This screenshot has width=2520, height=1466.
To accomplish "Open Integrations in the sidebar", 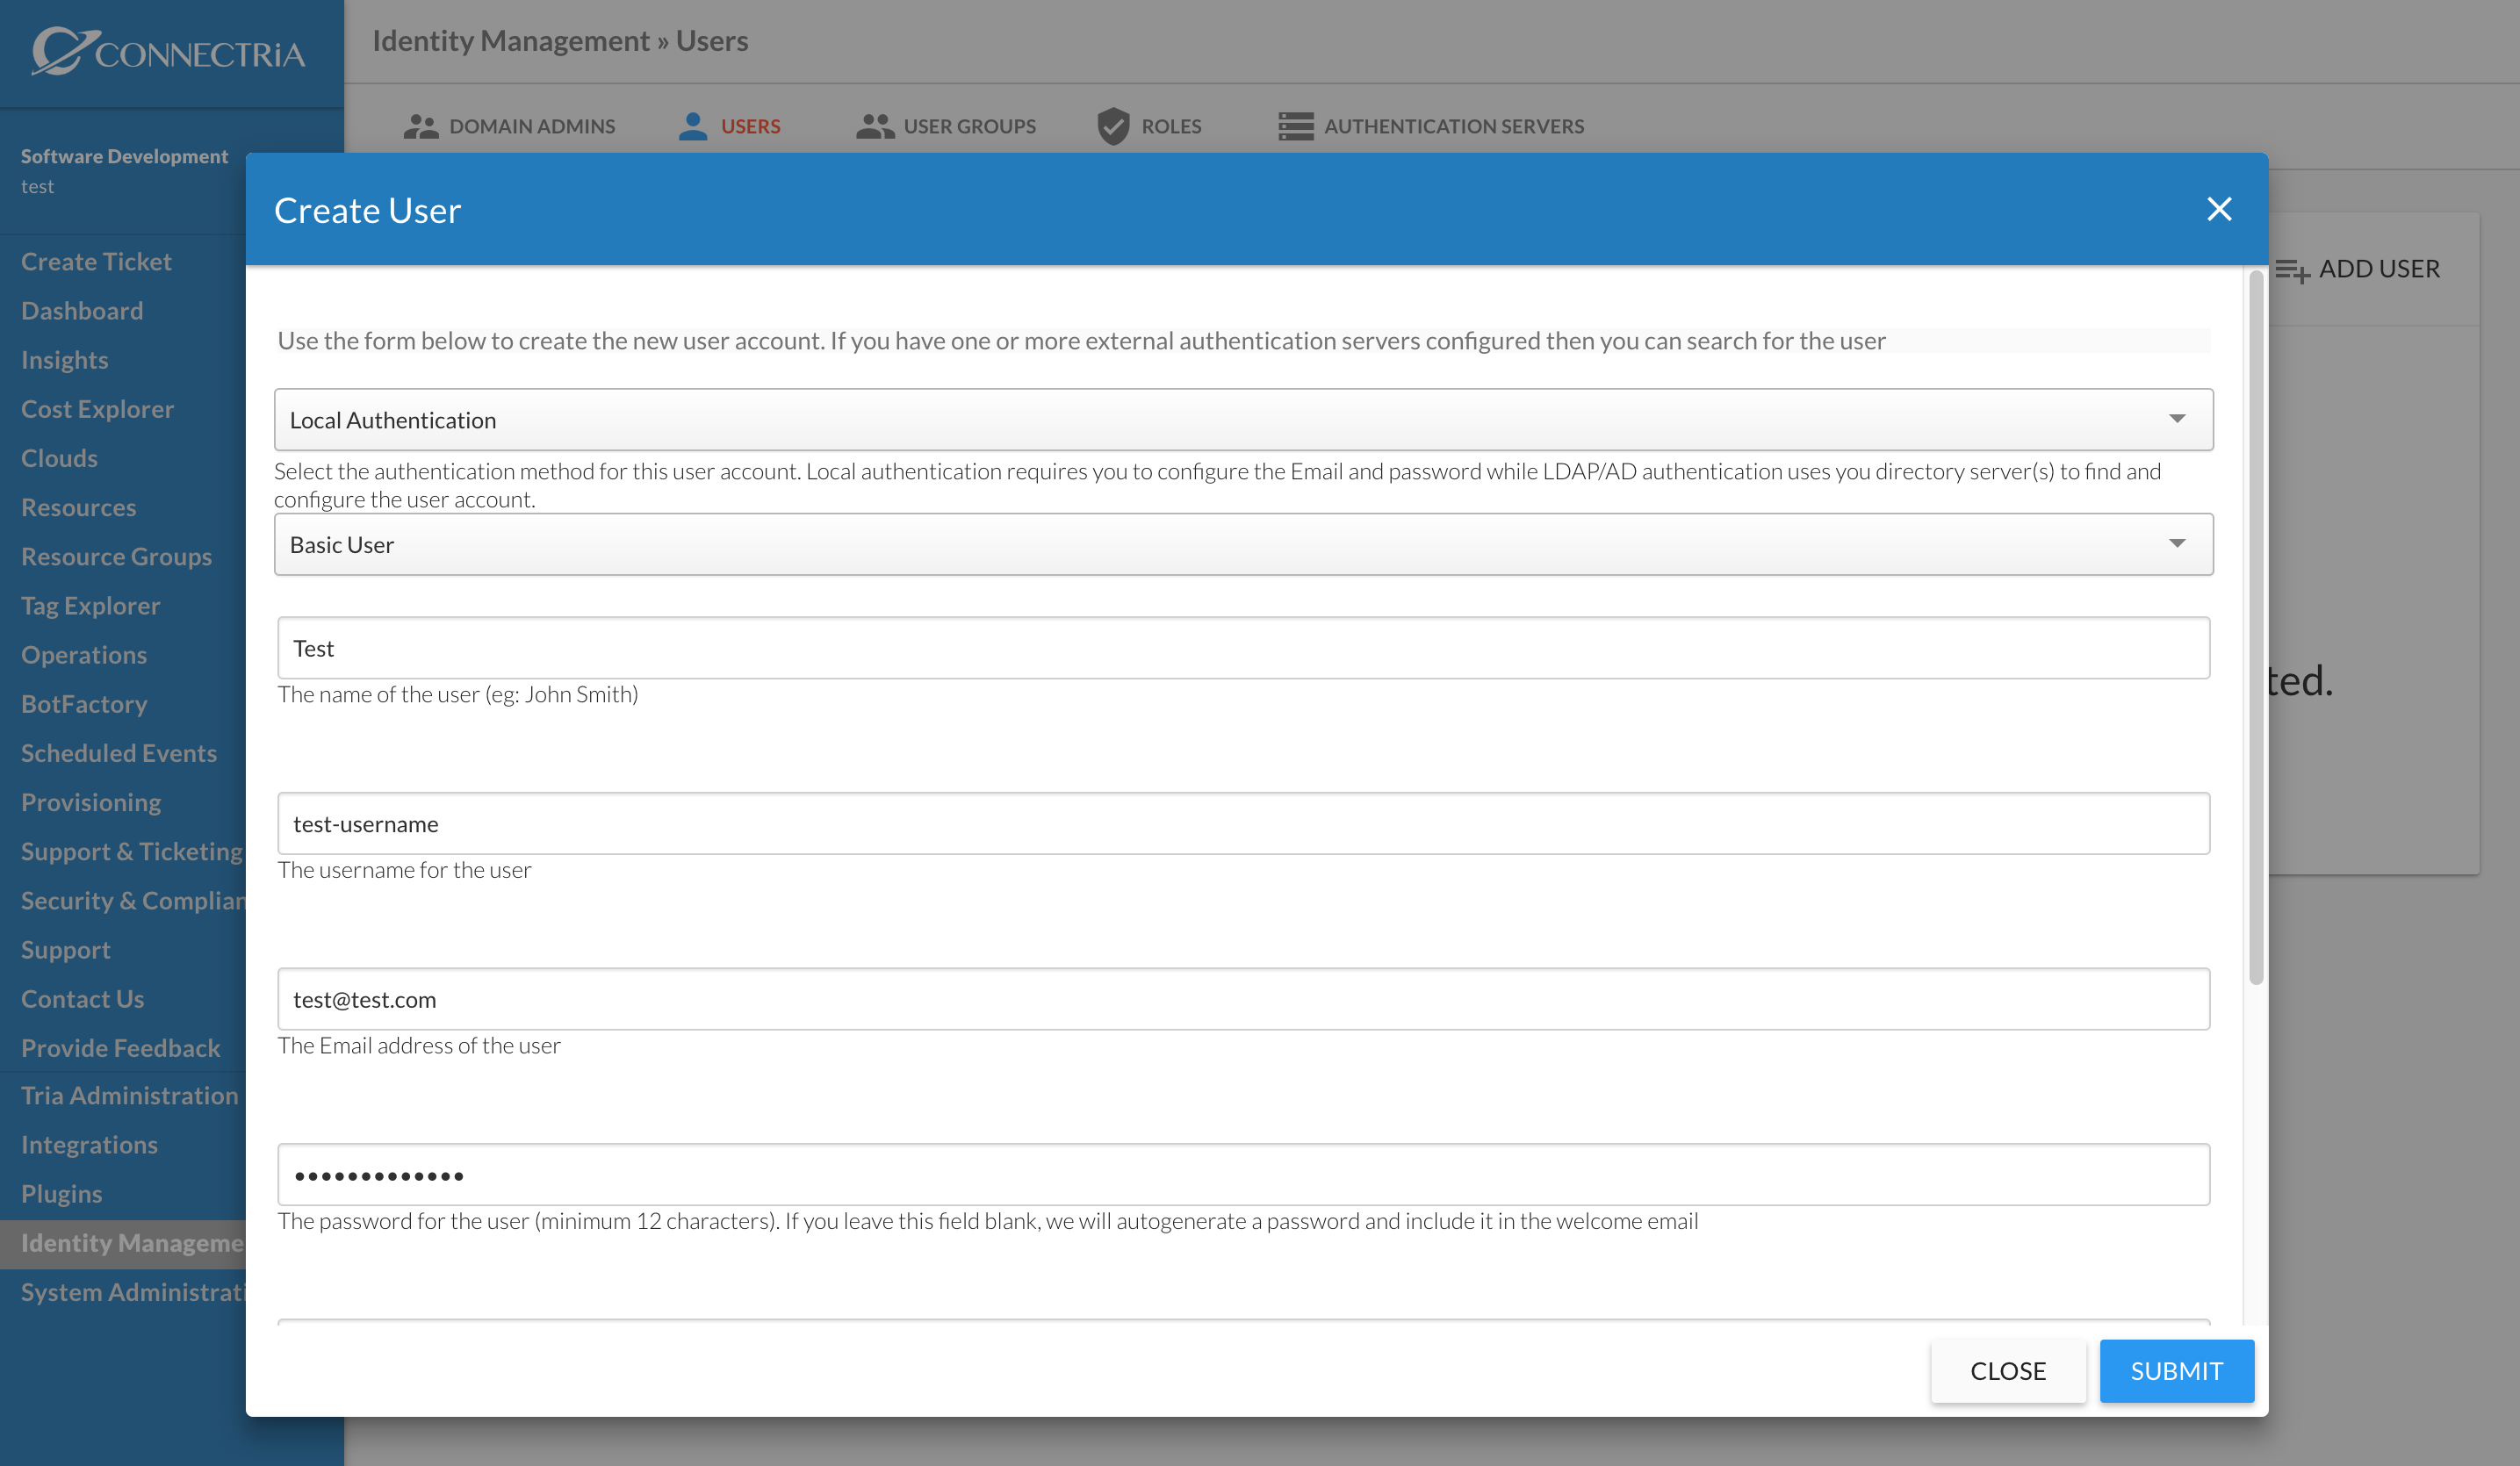I will [x=89, y=1144].
